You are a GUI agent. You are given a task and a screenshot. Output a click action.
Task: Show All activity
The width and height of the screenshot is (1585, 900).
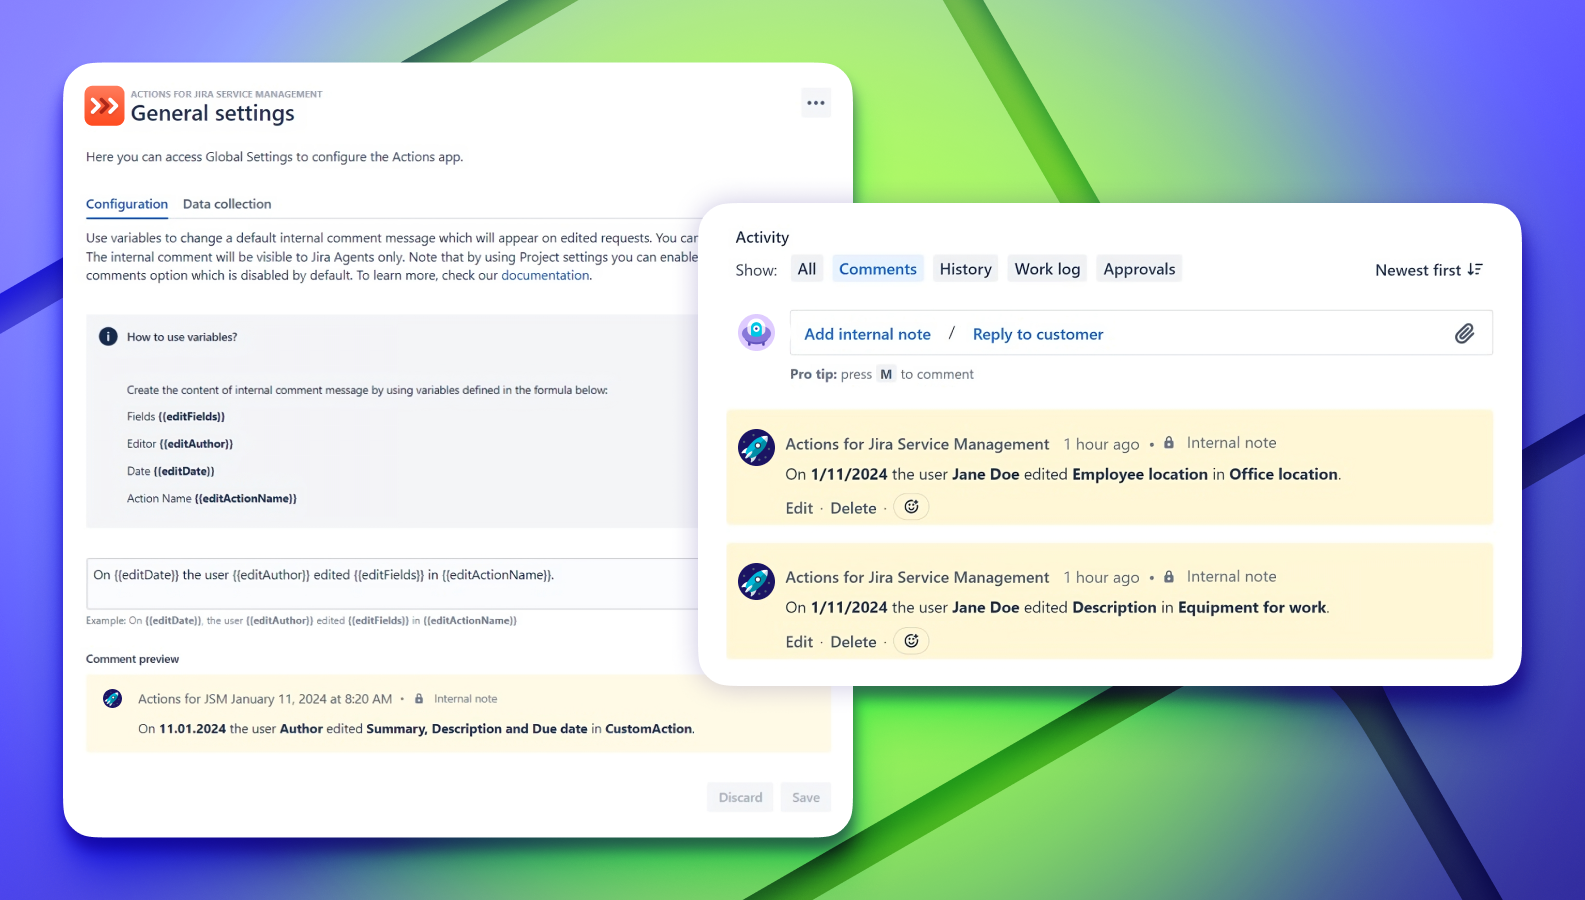click(x=807, y=269)
